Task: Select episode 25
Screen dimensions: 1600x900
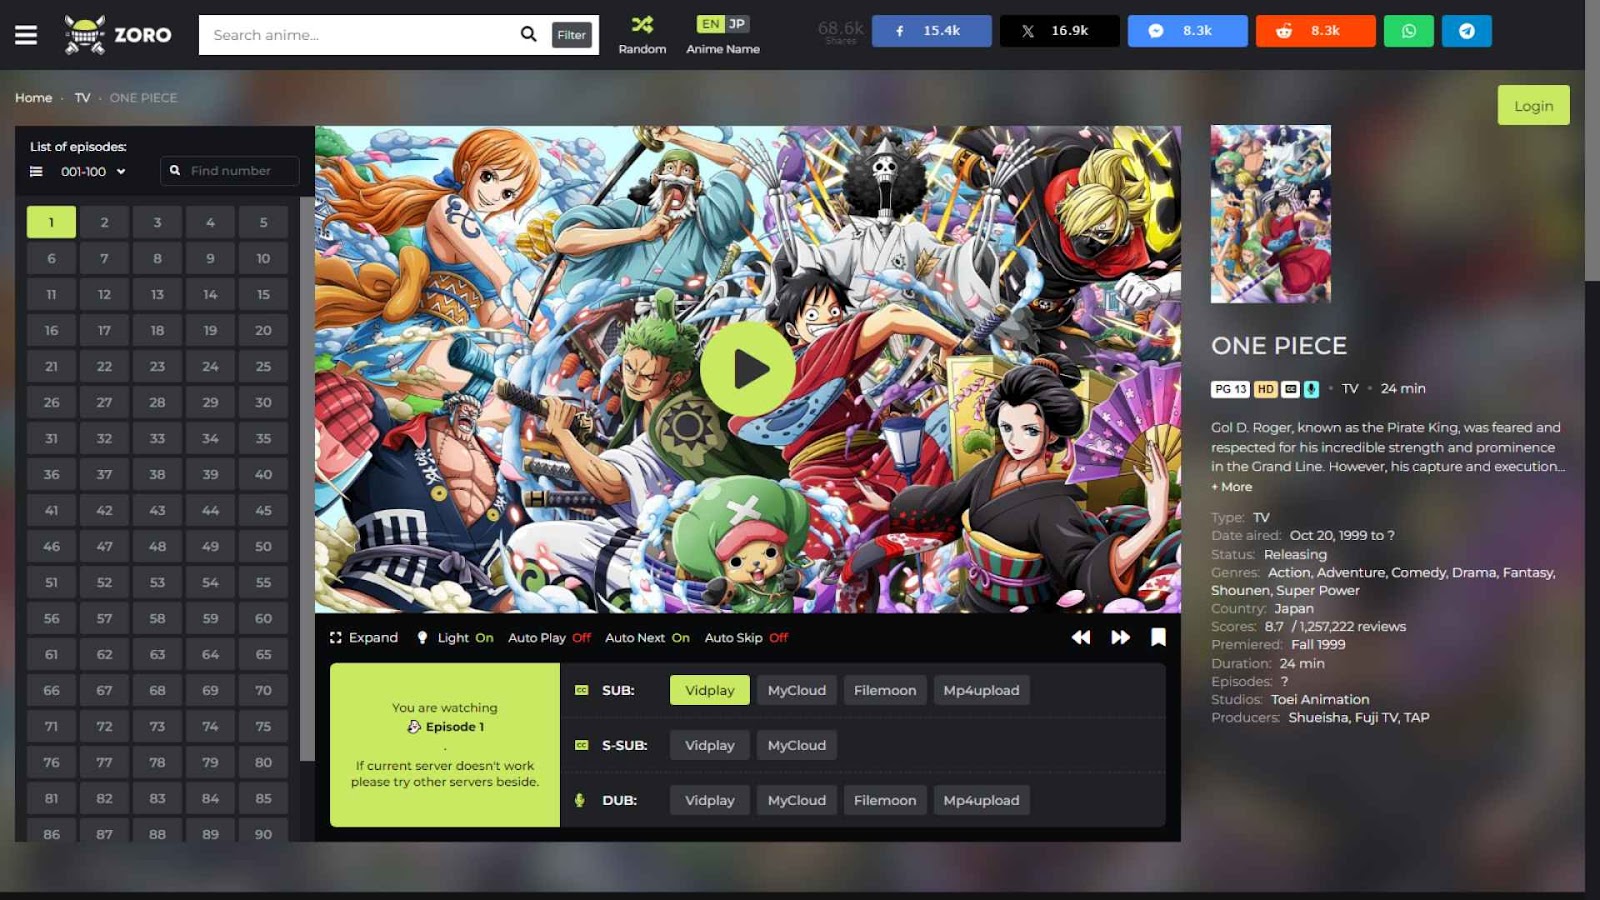Action: click(263, 366)
